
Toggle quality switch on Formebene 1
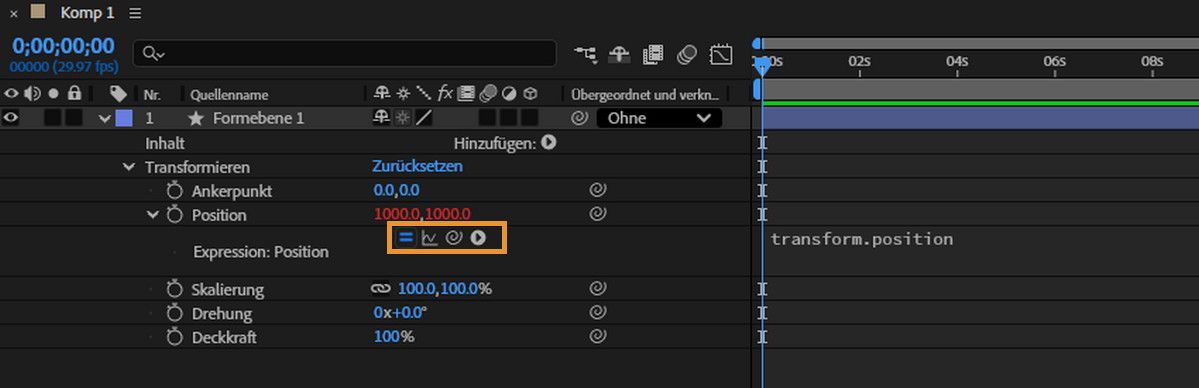coord(424,118)
